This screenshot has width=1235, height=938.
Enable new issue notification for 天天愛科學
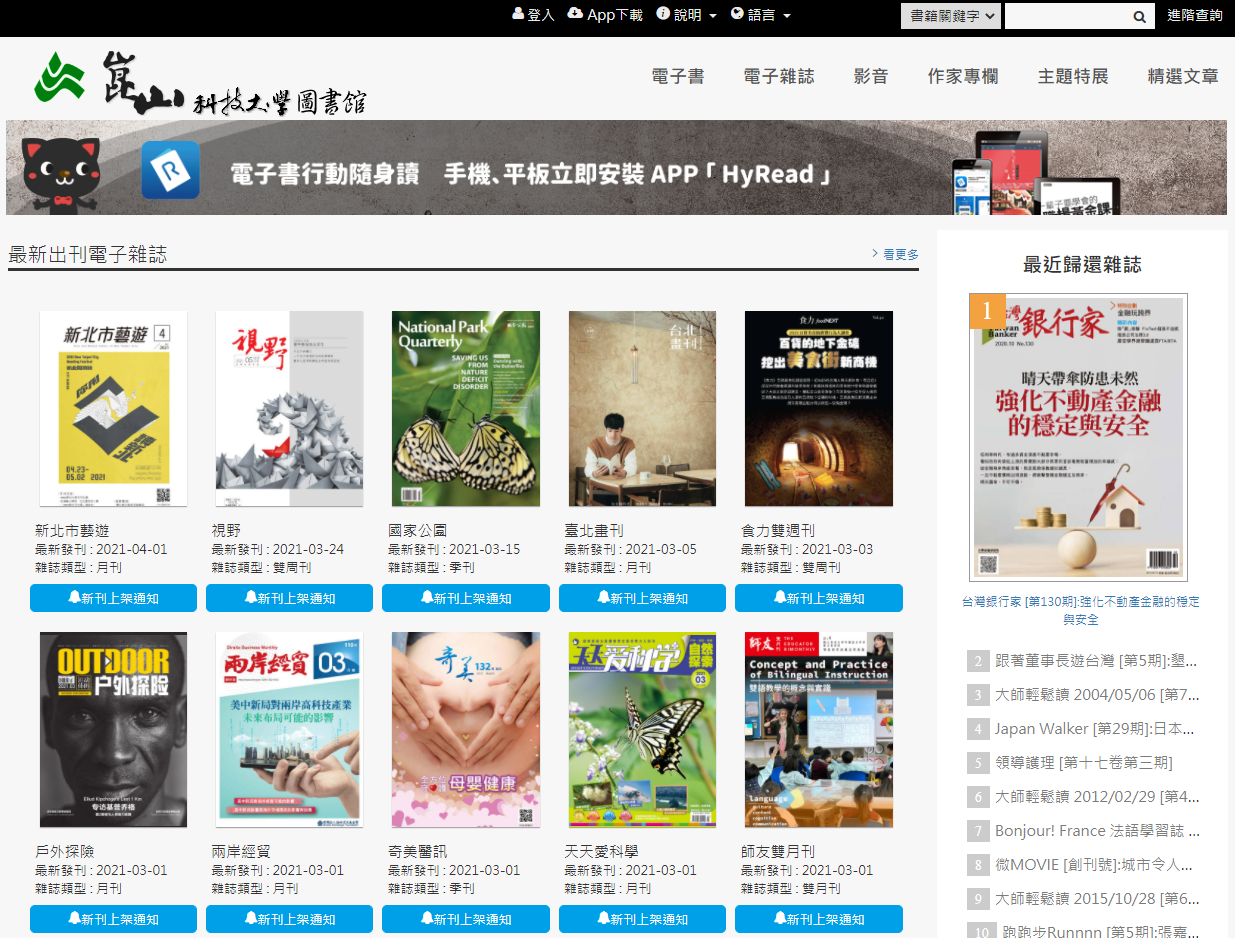[x=641, y=918]
